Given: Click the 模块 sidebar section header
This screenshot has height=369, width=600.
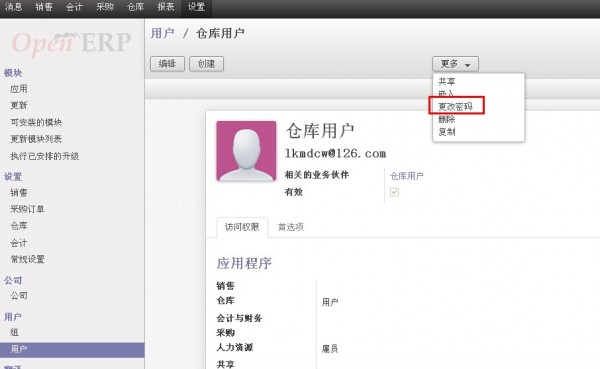Looking at the screenshot, I should (x=13, y=73).
